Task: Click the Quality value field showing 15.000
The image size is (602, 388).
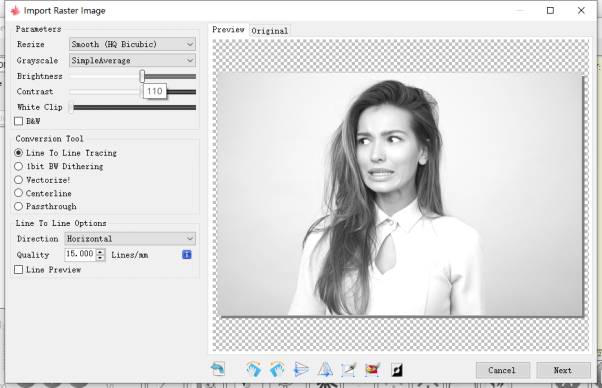Action: point(80,254)
